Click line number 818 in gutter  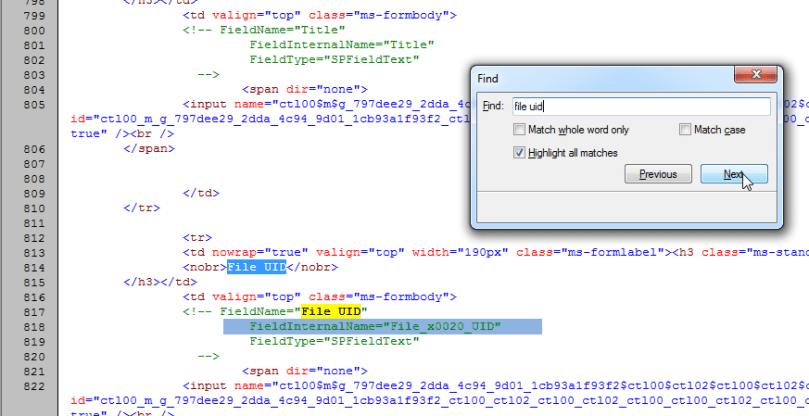coord(33,326)
